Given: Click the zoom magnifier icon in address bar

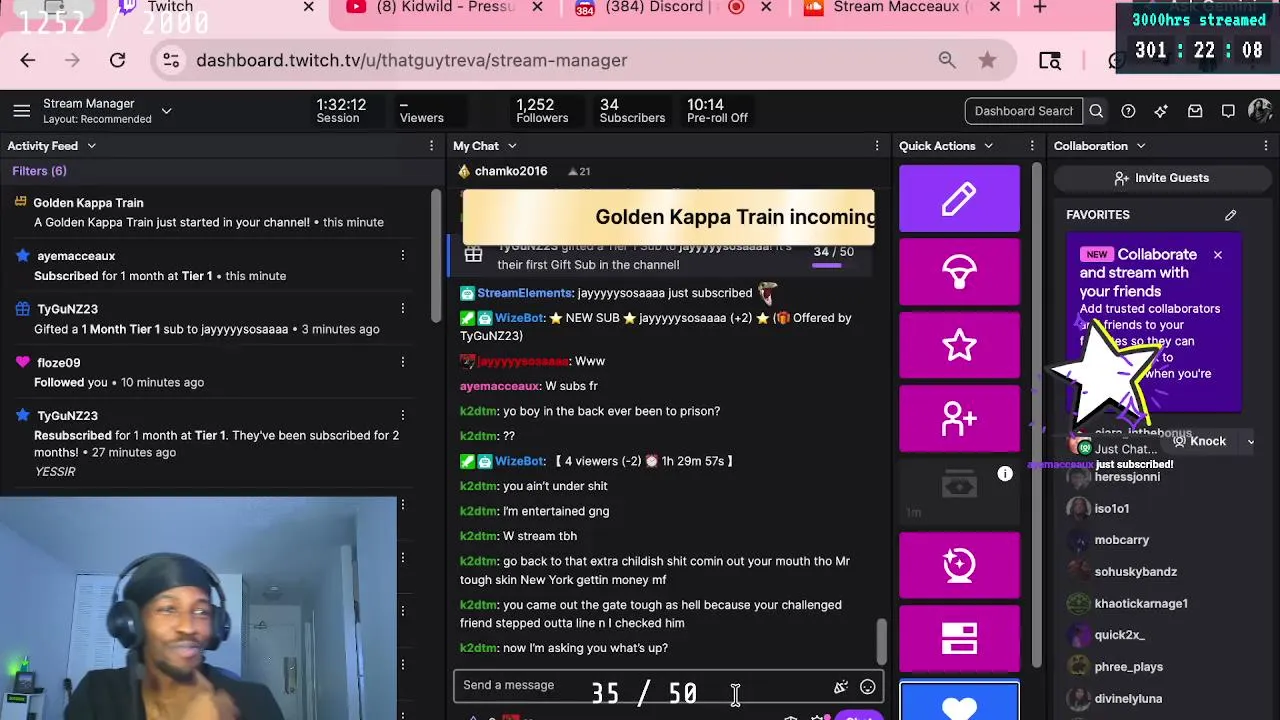Looking at the screenshot, I should pyautogui.click(x=947, y=60).
